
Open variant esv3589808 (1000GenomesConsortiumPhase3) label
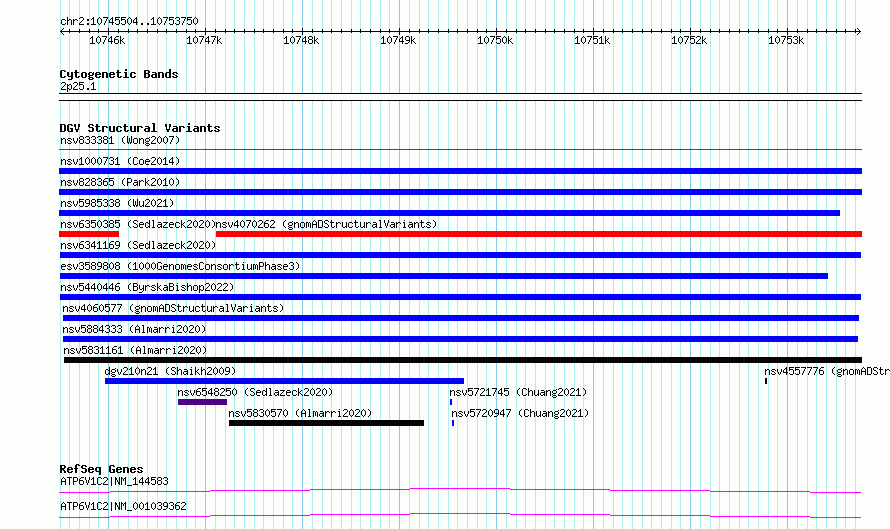pyautogui.click(x=180, y=266)
